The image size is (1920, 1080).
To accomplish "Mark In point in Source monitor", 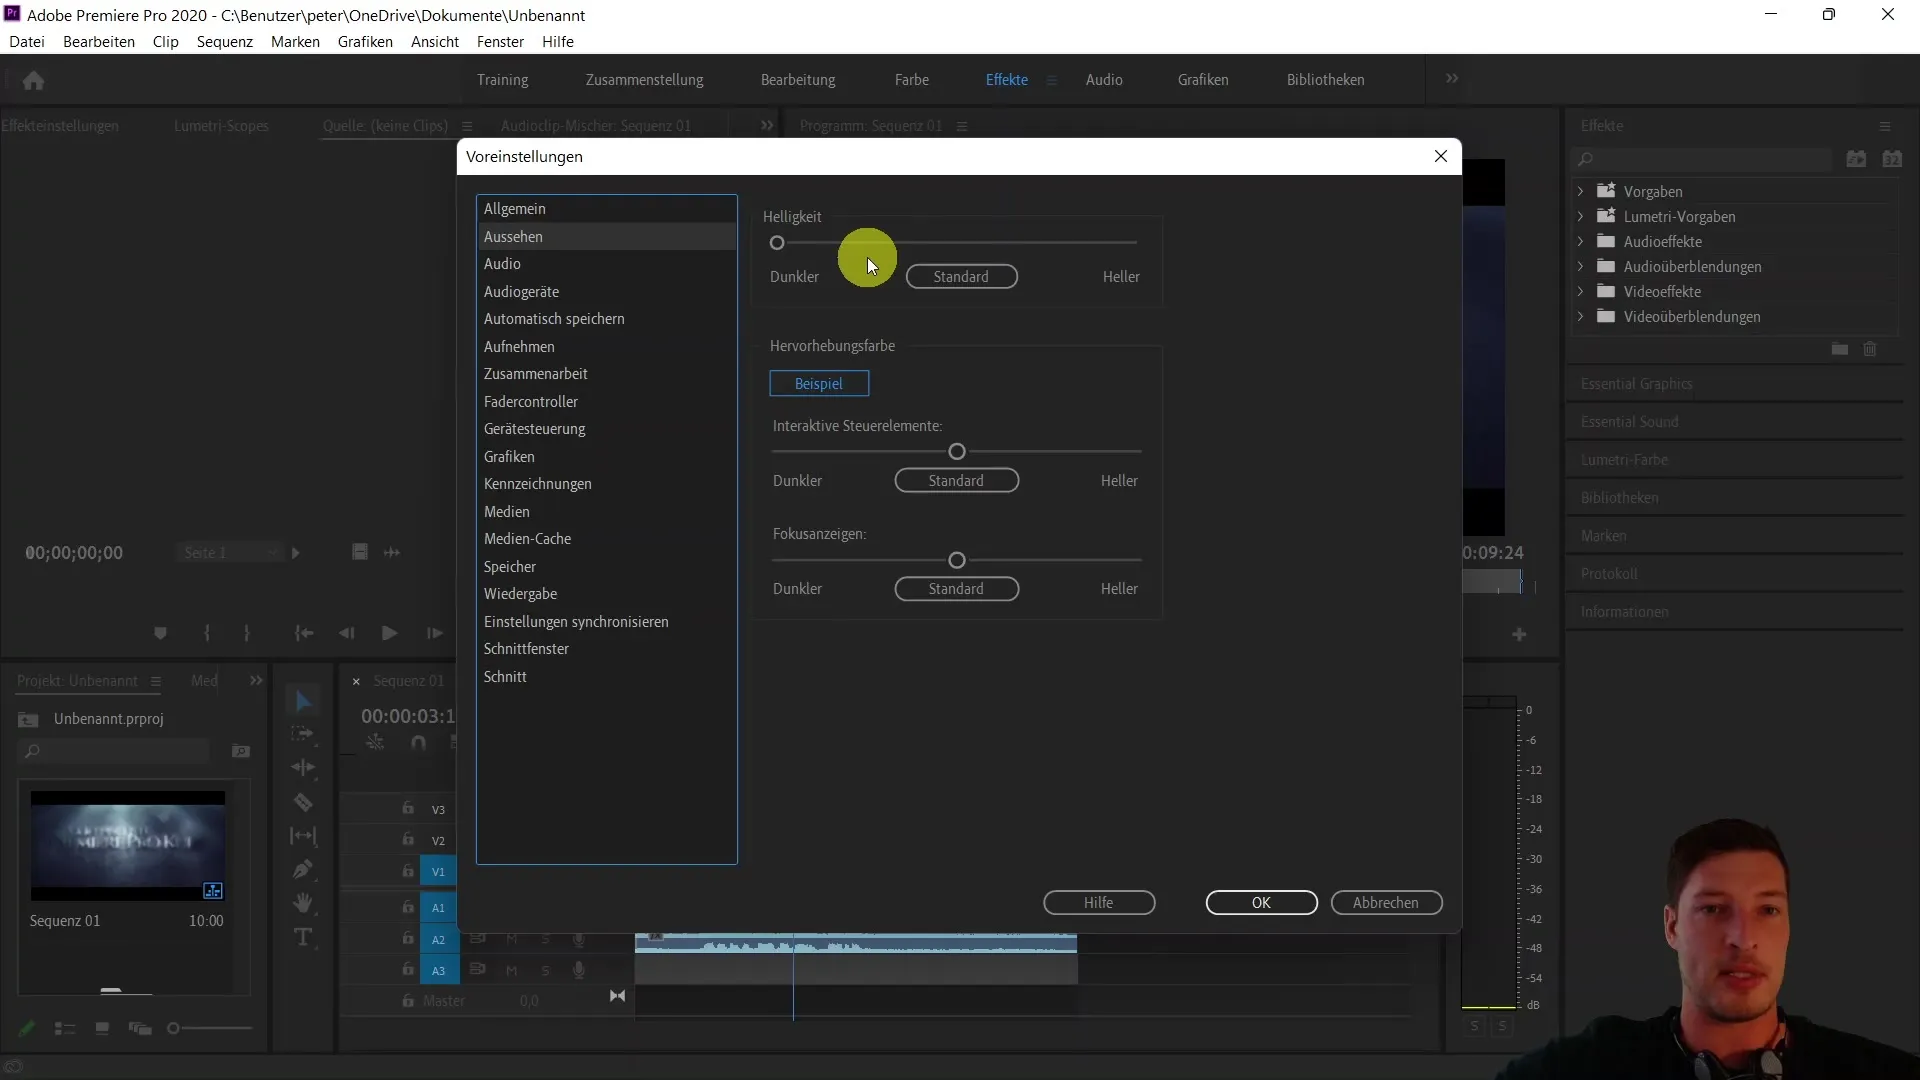I will [207, 633].
